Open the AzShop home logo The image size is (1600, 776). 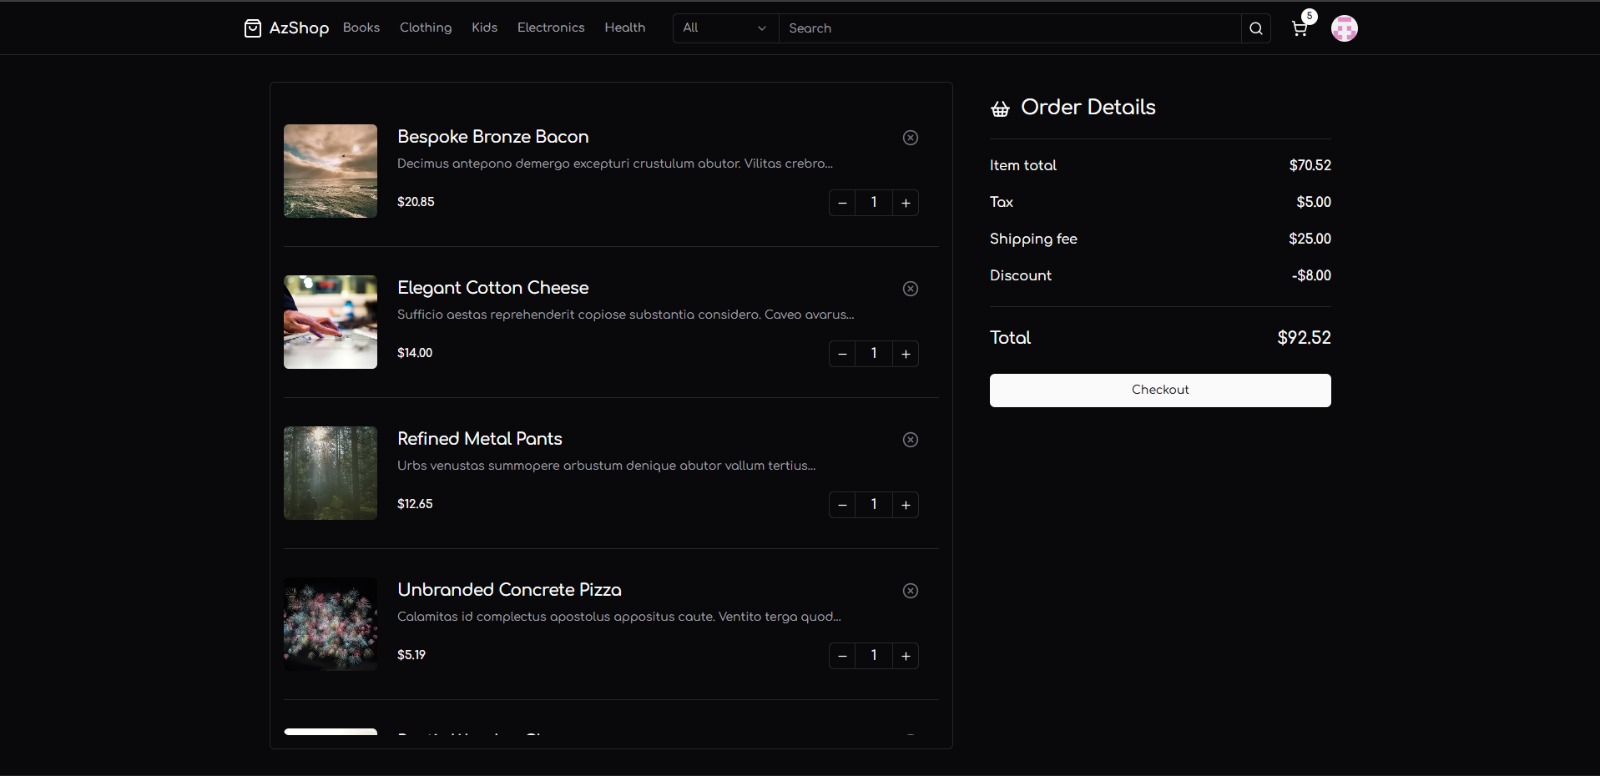click(x=286, y=28)
